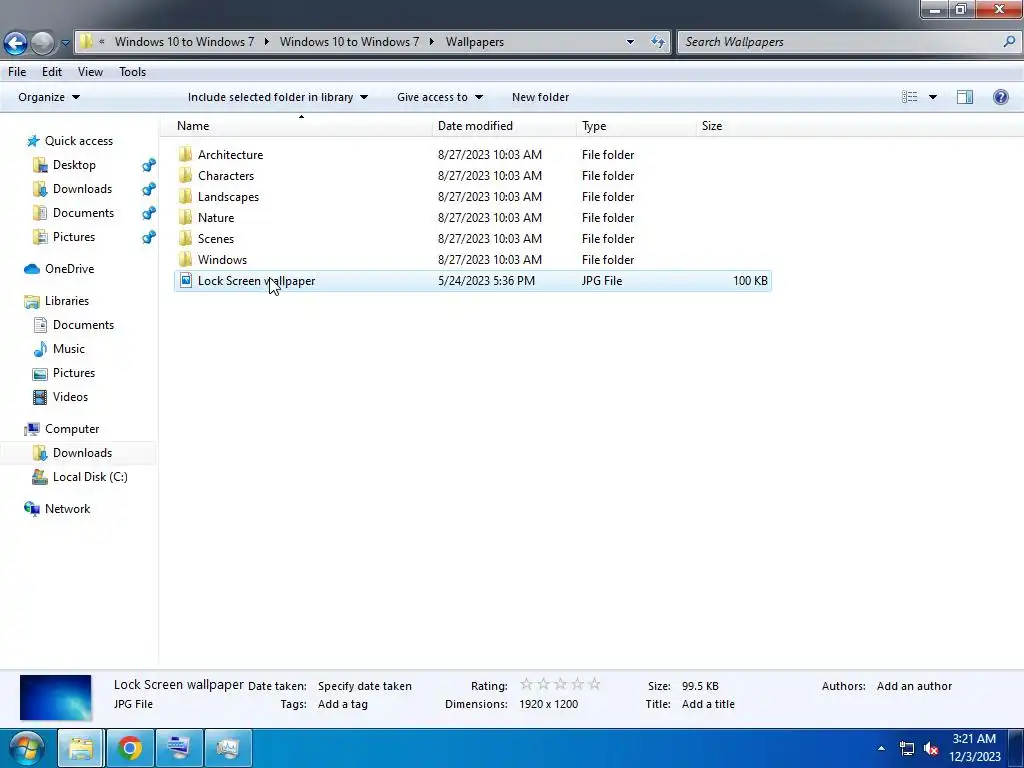Viewport: 1024px width, 768px height.
Task: Expand address bar history dropdown
Action: [x=630, y=42]
